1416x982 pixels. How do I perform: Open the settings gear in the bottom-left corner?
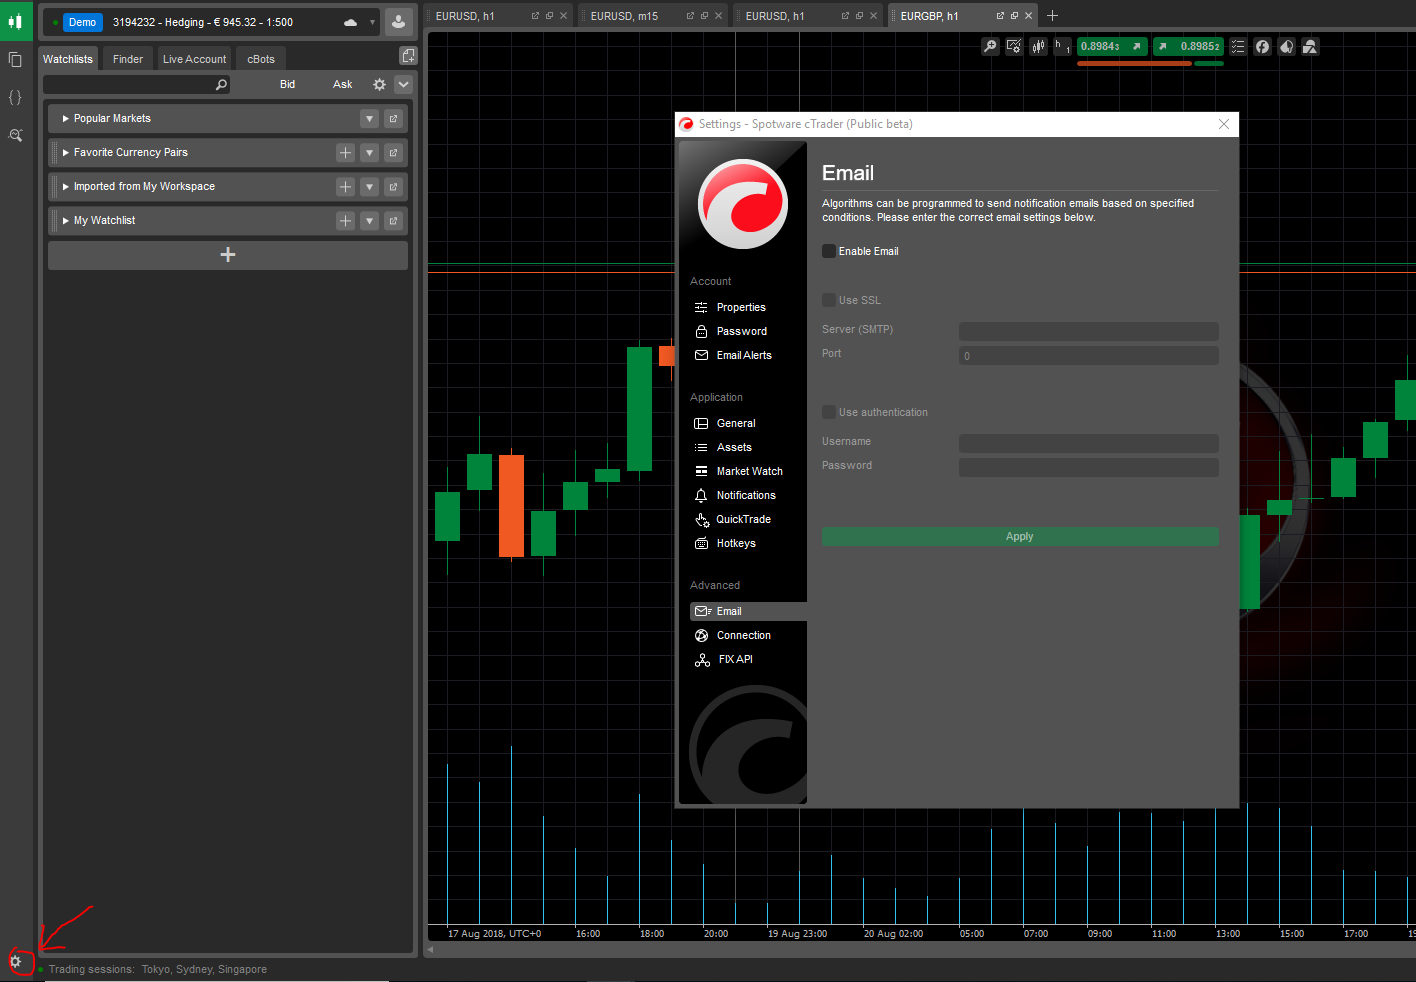click(x=15, y=961)
